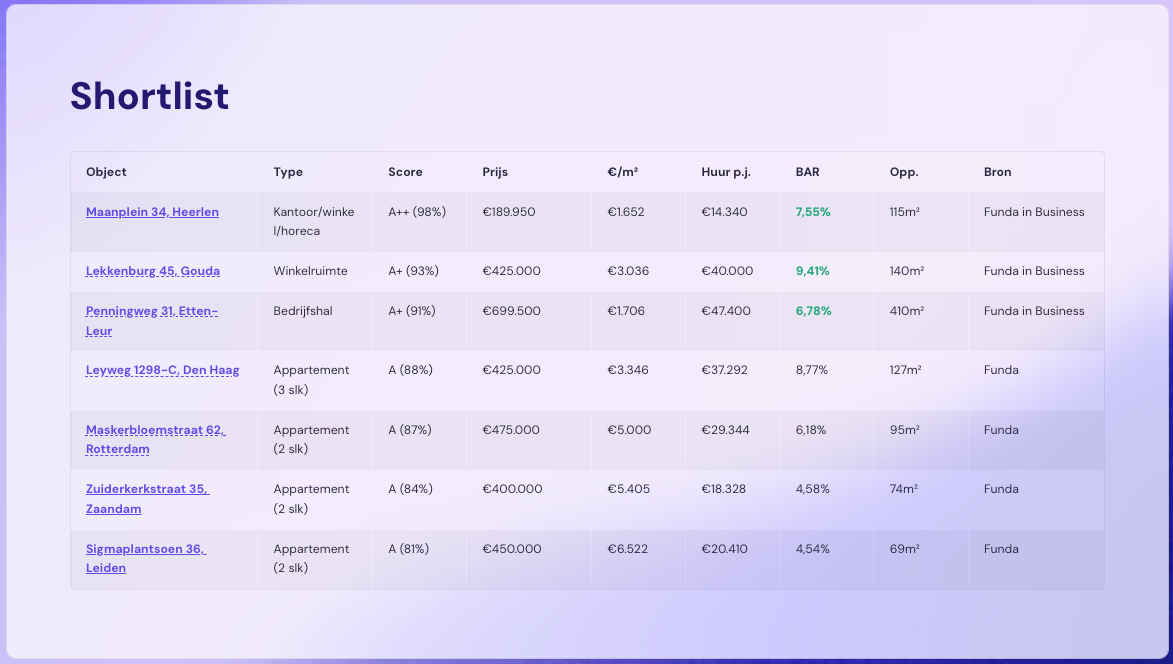Image resolution: width=1173 pixels, height=664 pixels.
Task: Open the Lekkenburg 45, Gouda listing
Action: (153, 271)
